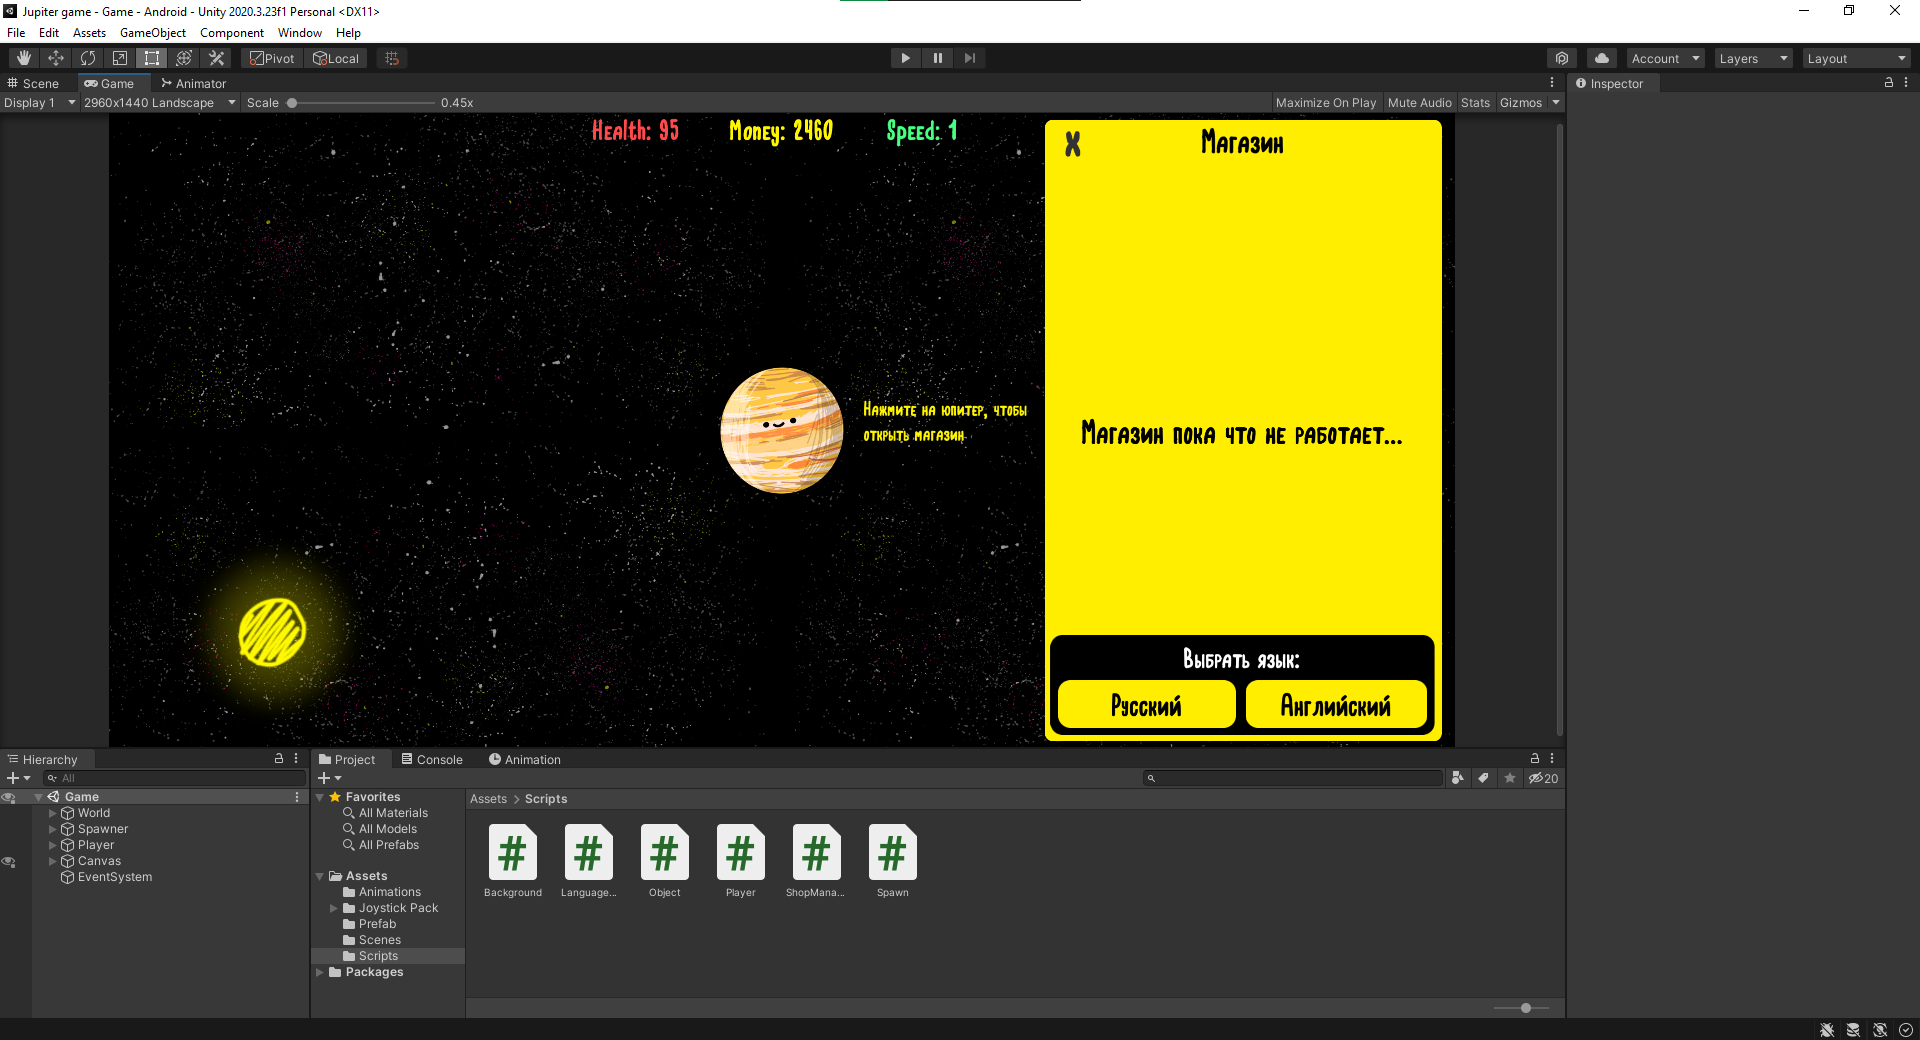Switch to the Console tab

[x=432, y=760]
